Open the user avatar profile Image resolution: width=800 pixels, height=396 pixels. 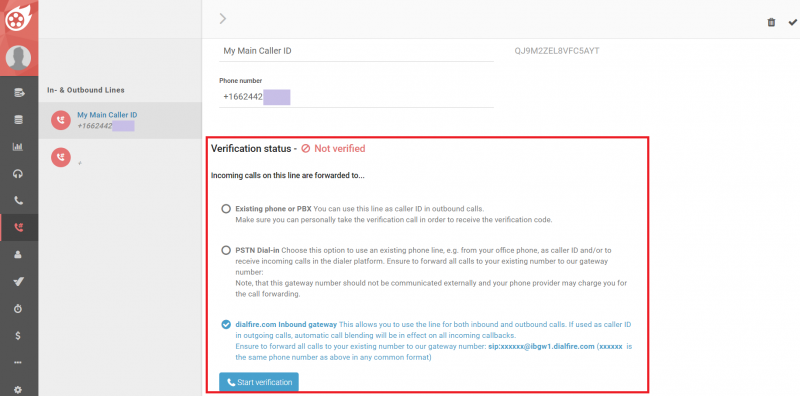click(x=18, y=58)
